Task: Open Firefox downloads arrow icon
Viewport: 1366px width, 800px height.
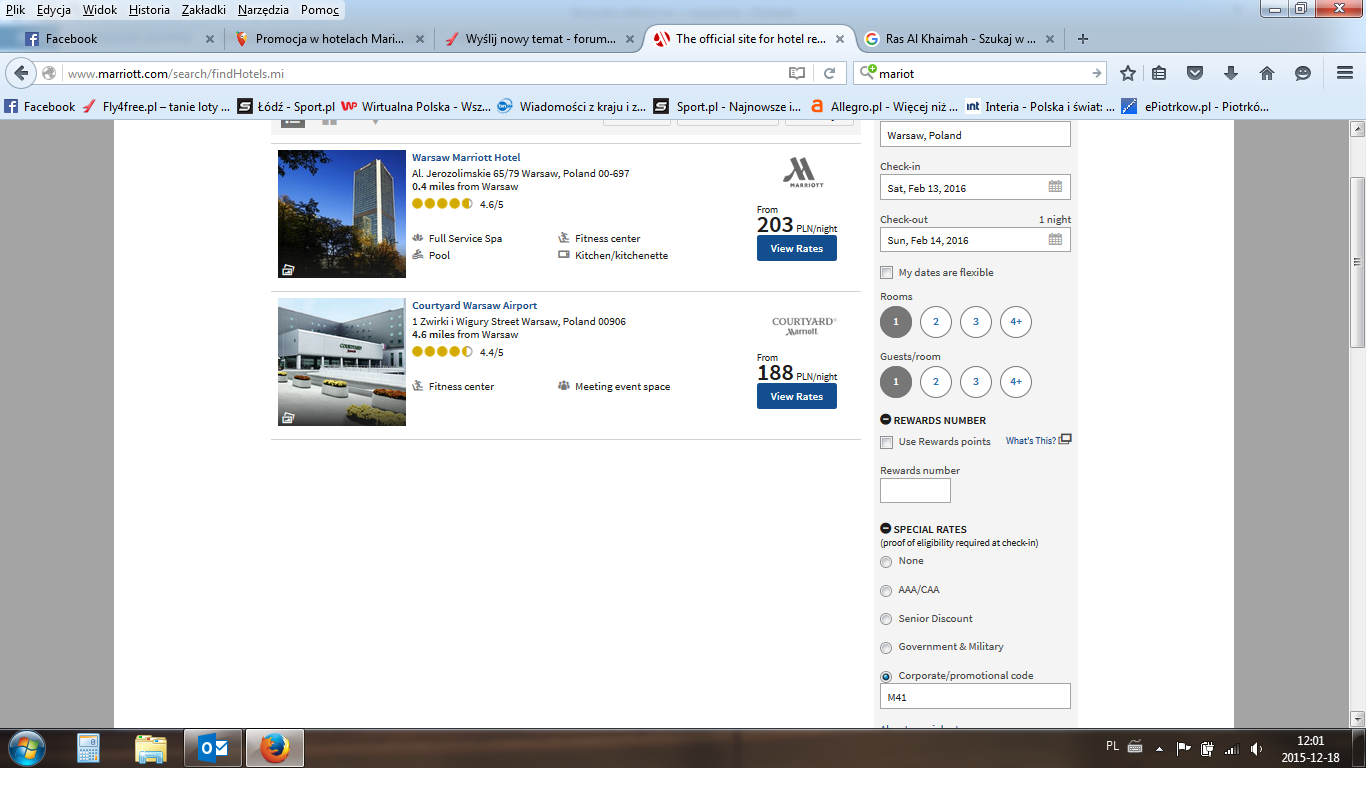Action: coord(1231,73)
